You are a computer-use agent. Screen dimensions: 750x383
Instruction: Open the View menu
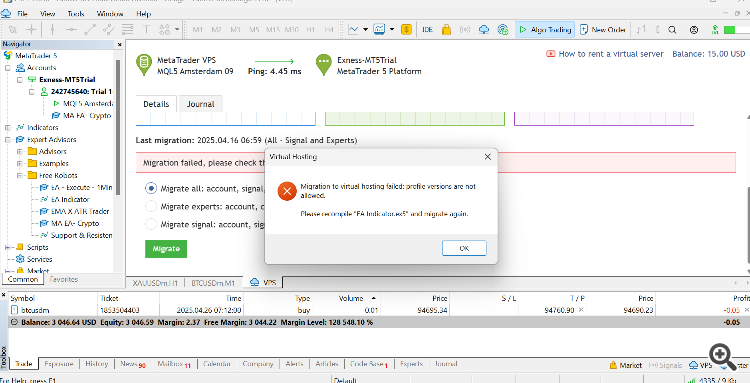pos(47,14)
